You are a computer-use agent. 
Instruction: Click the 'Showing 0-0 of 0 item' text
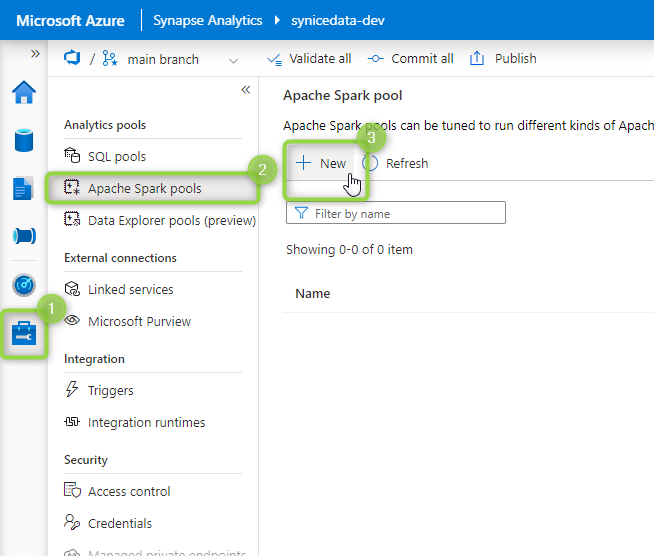click(x=349, y=249)
